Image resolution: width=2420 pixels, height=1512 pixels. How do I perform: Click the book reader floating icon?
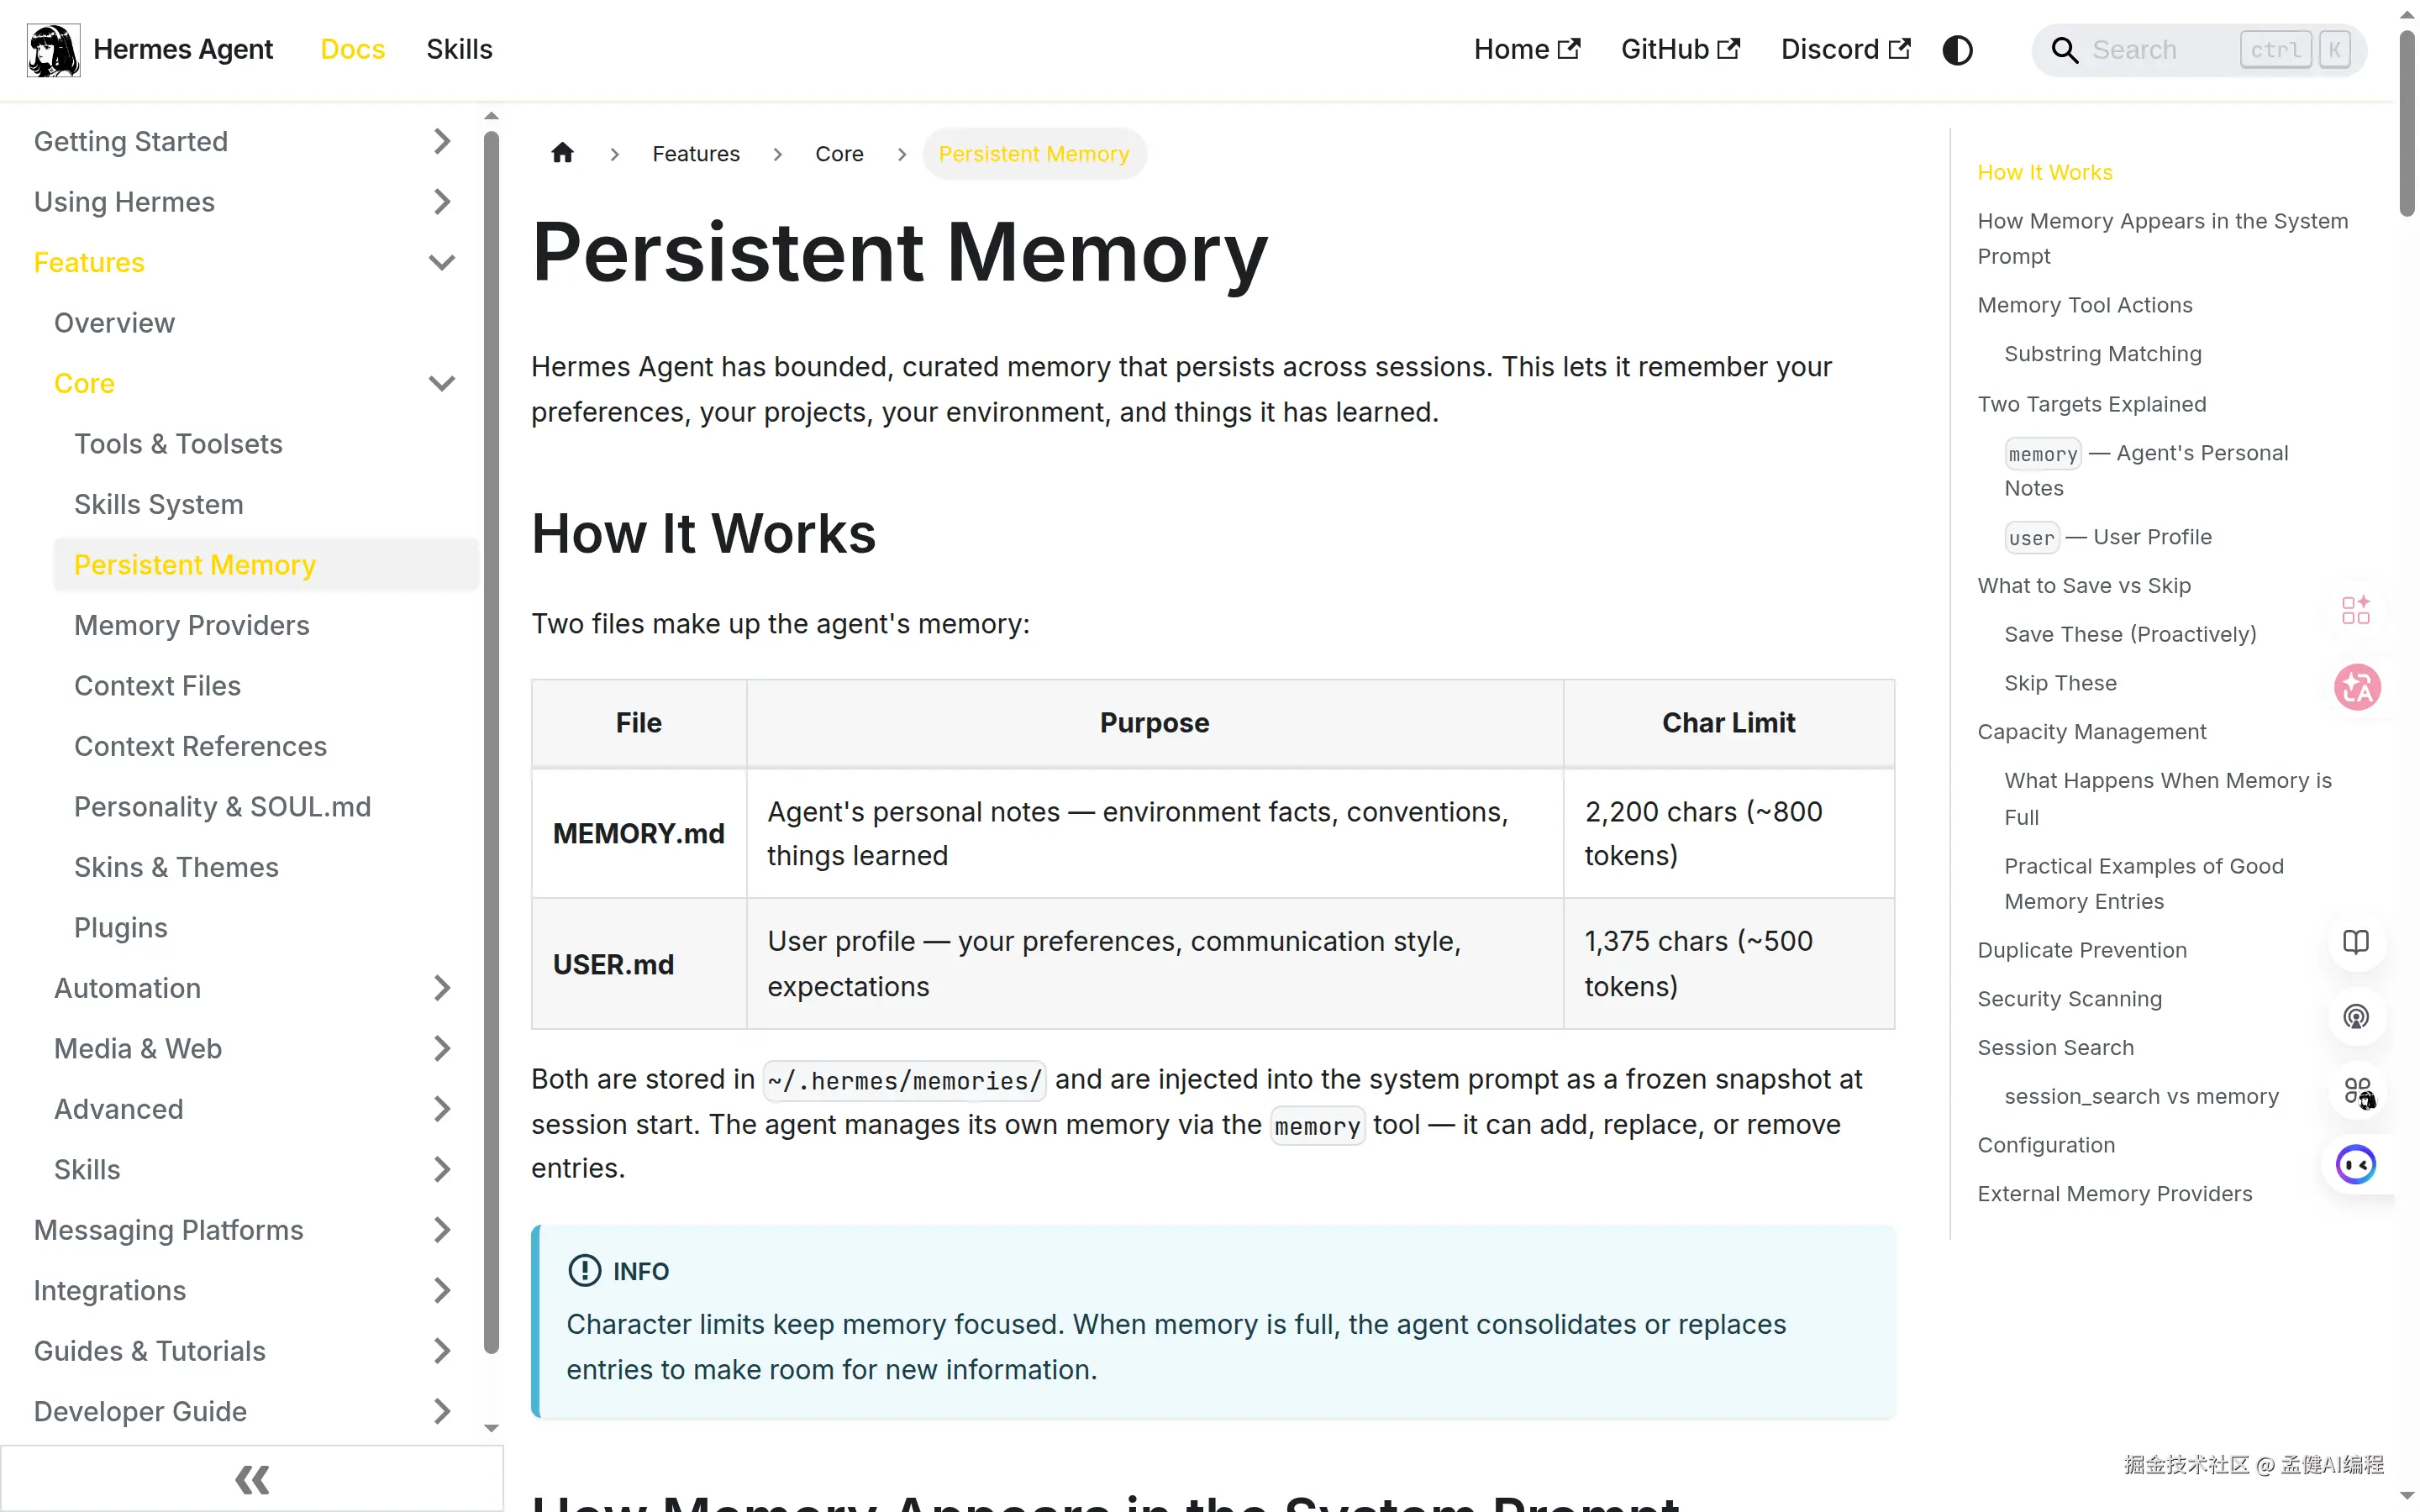coord(2356,942)
